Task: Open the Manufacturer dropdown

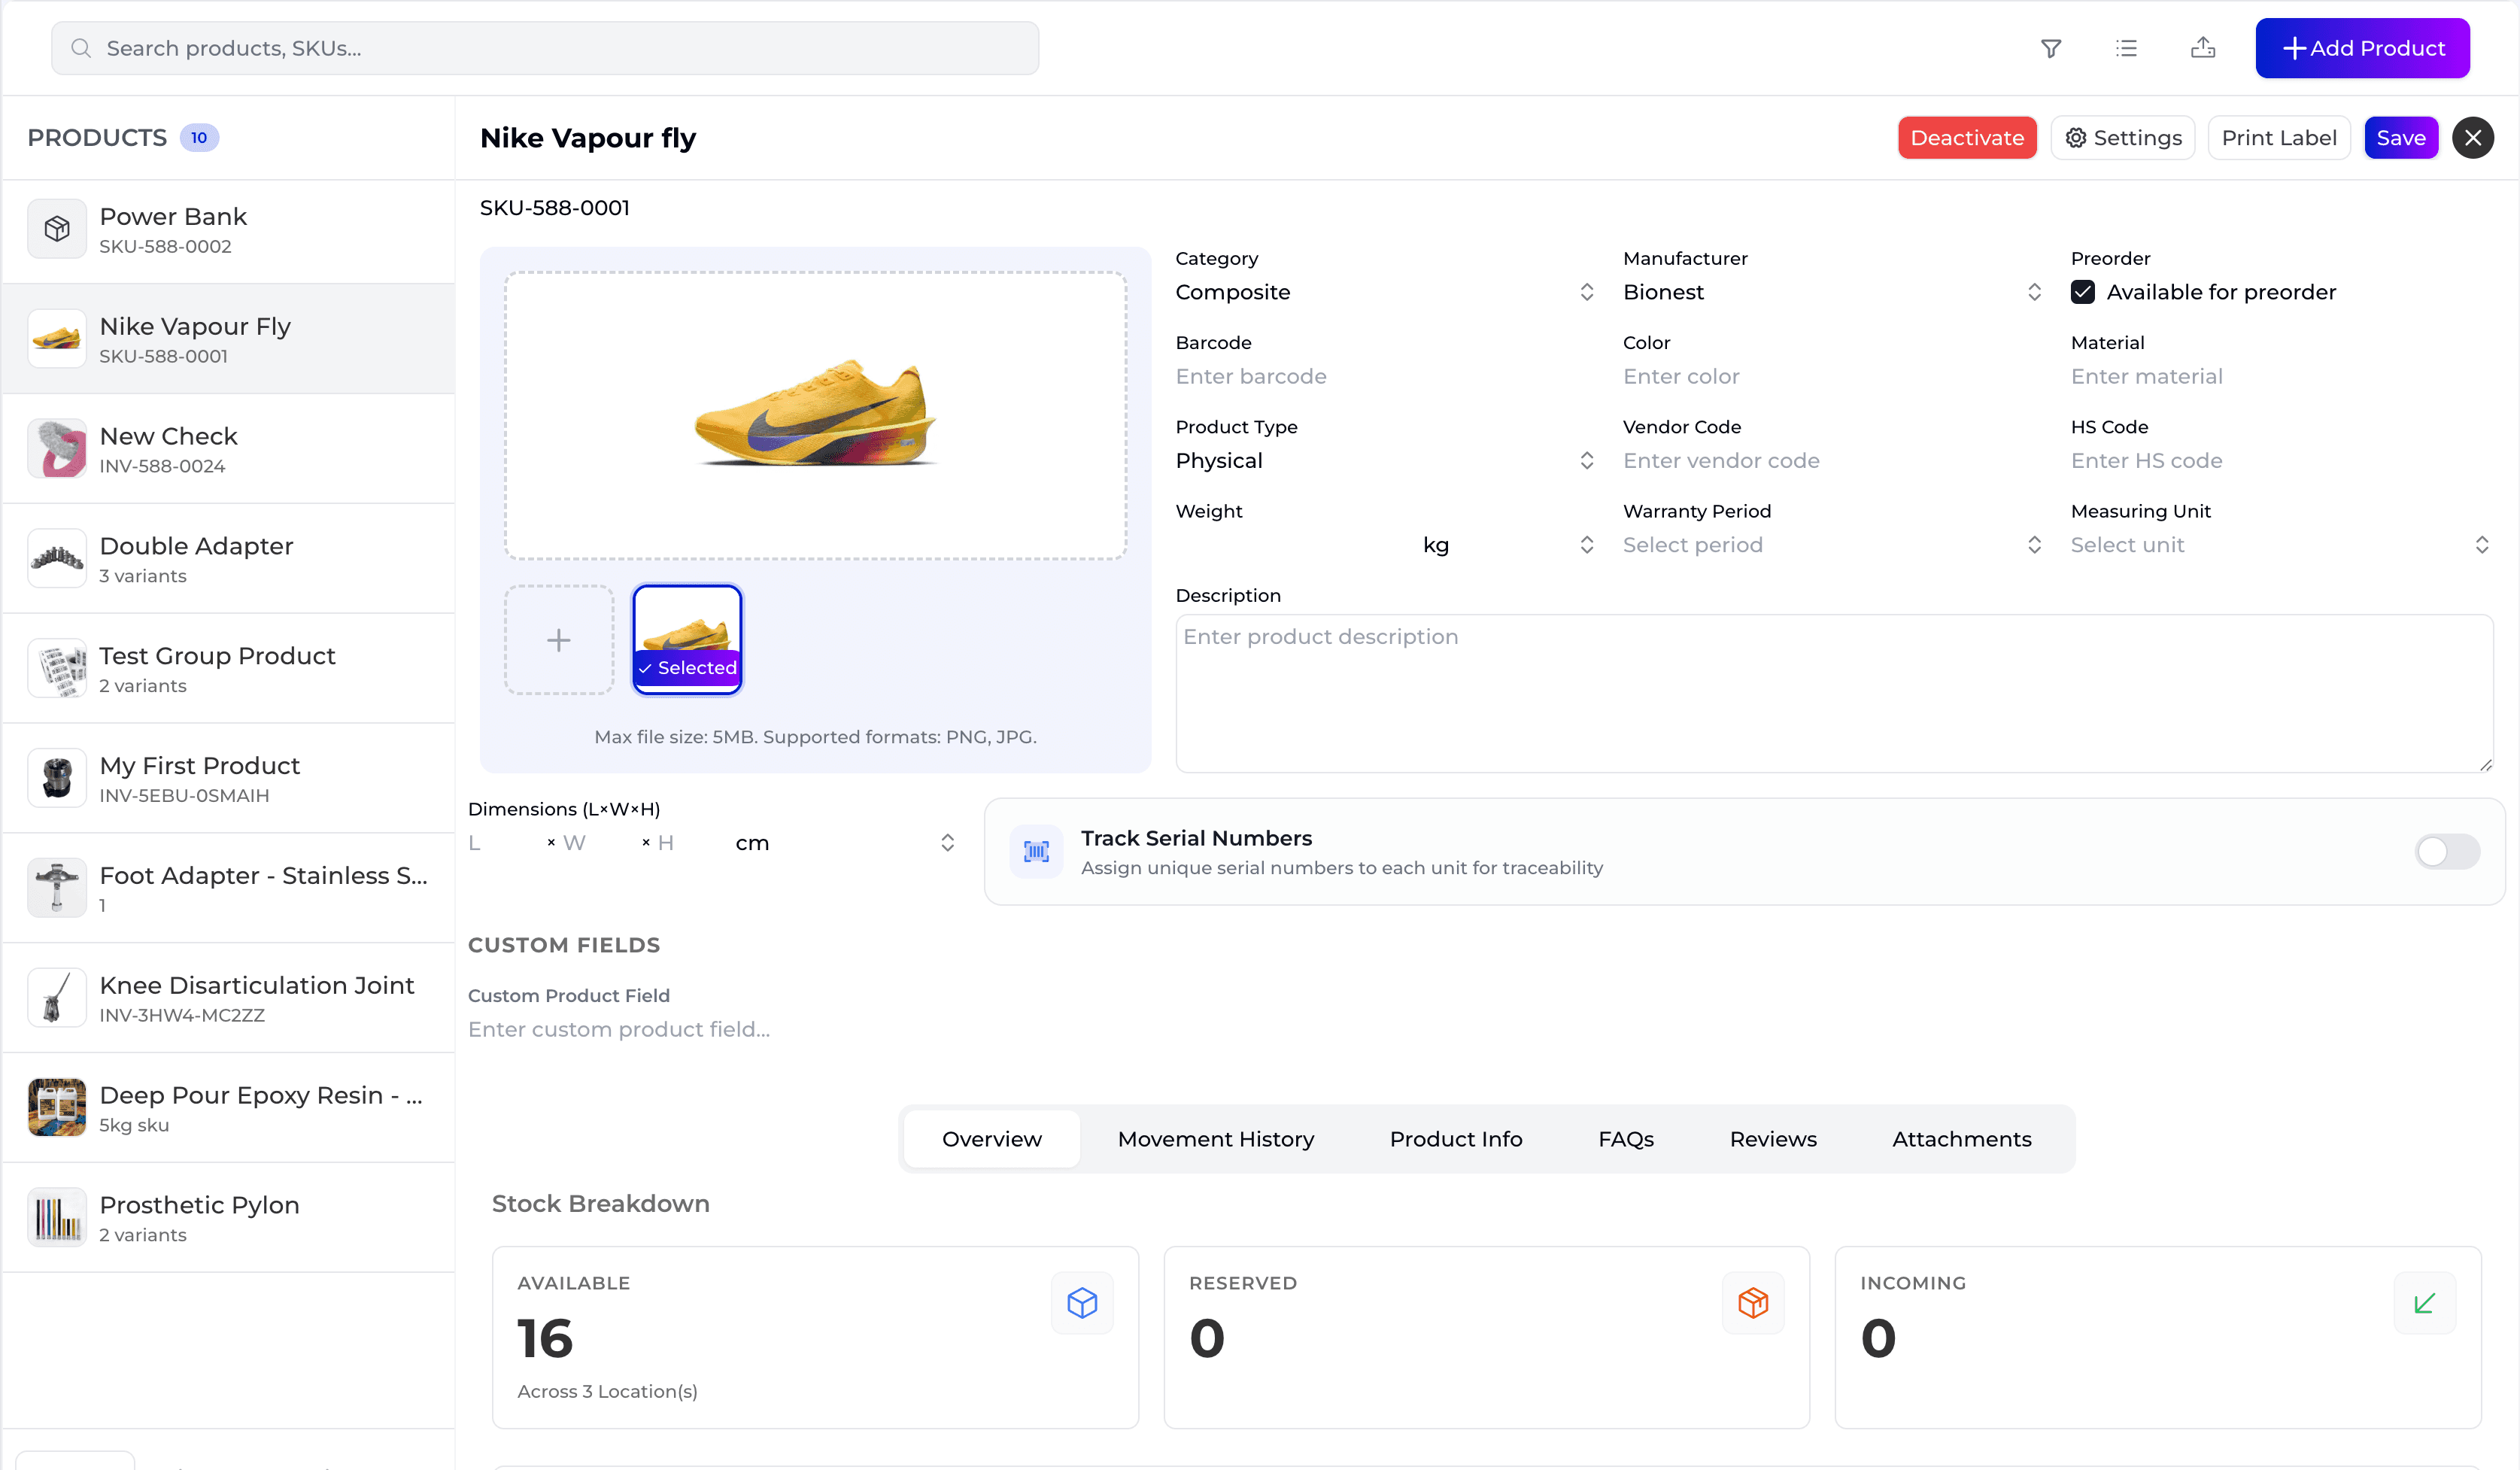Action: tap(1832, 292)
